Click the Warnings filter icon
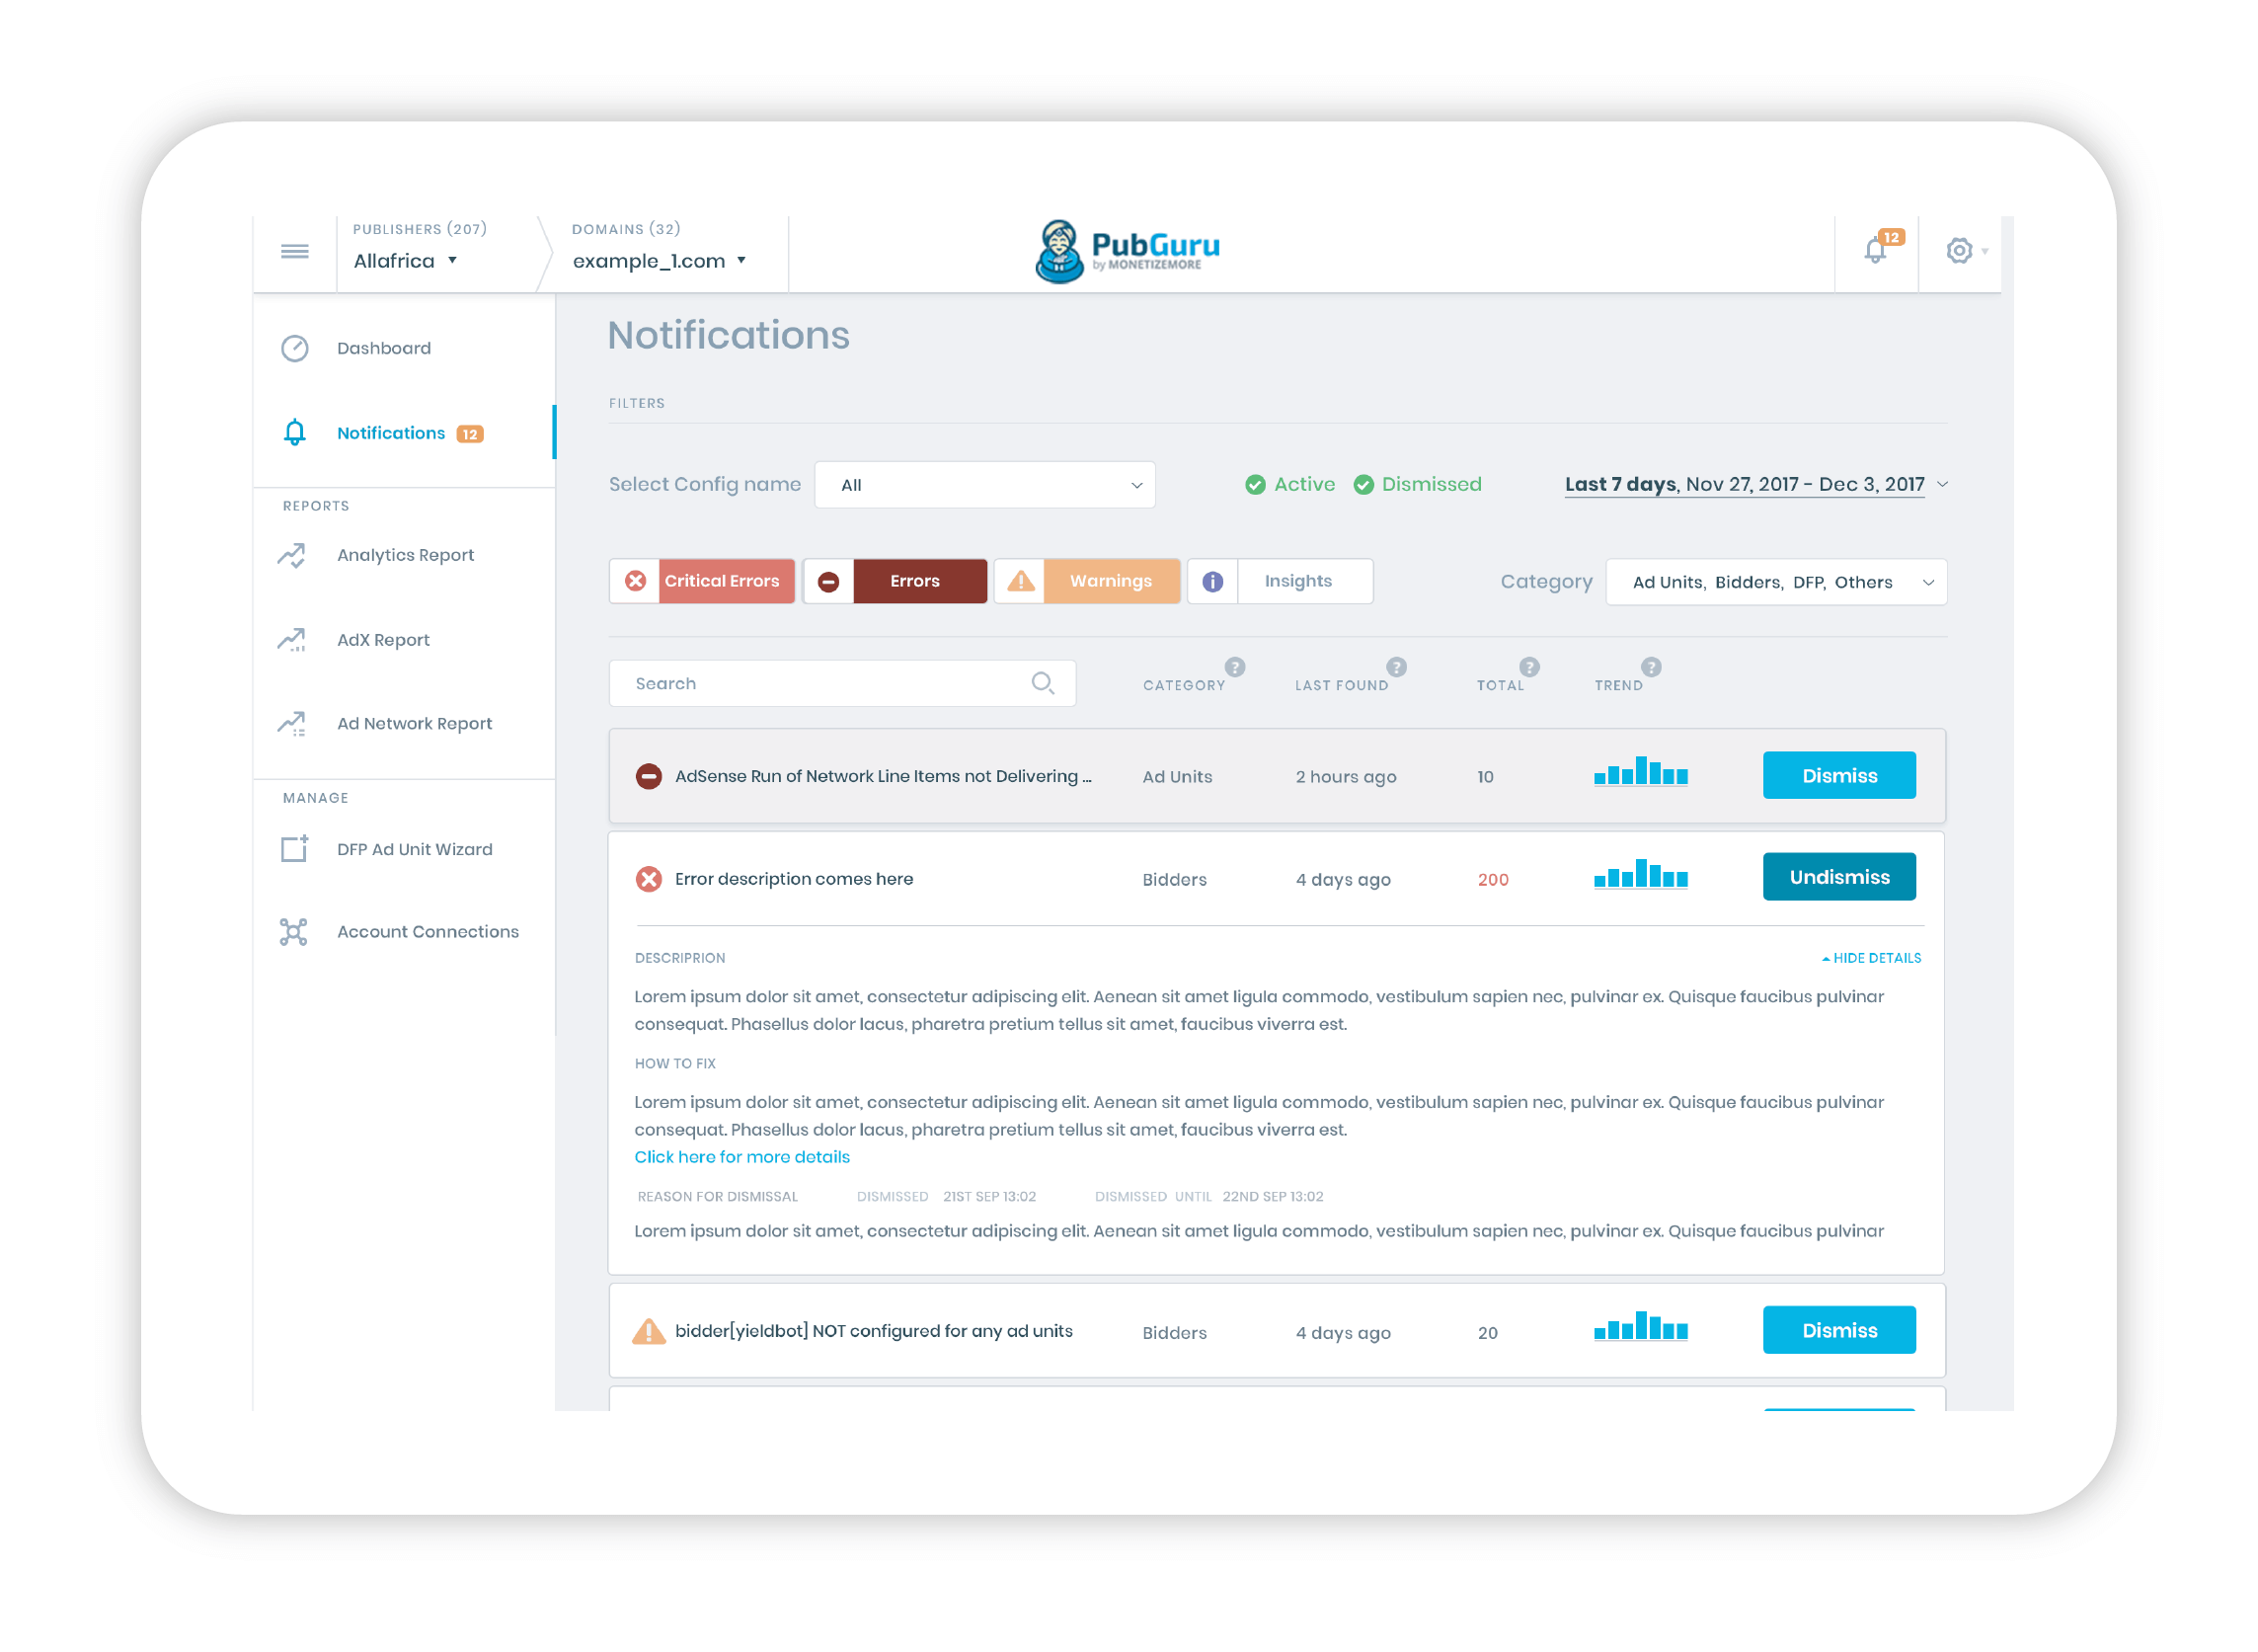The image size is (2258, 1652). point(1020,583)
